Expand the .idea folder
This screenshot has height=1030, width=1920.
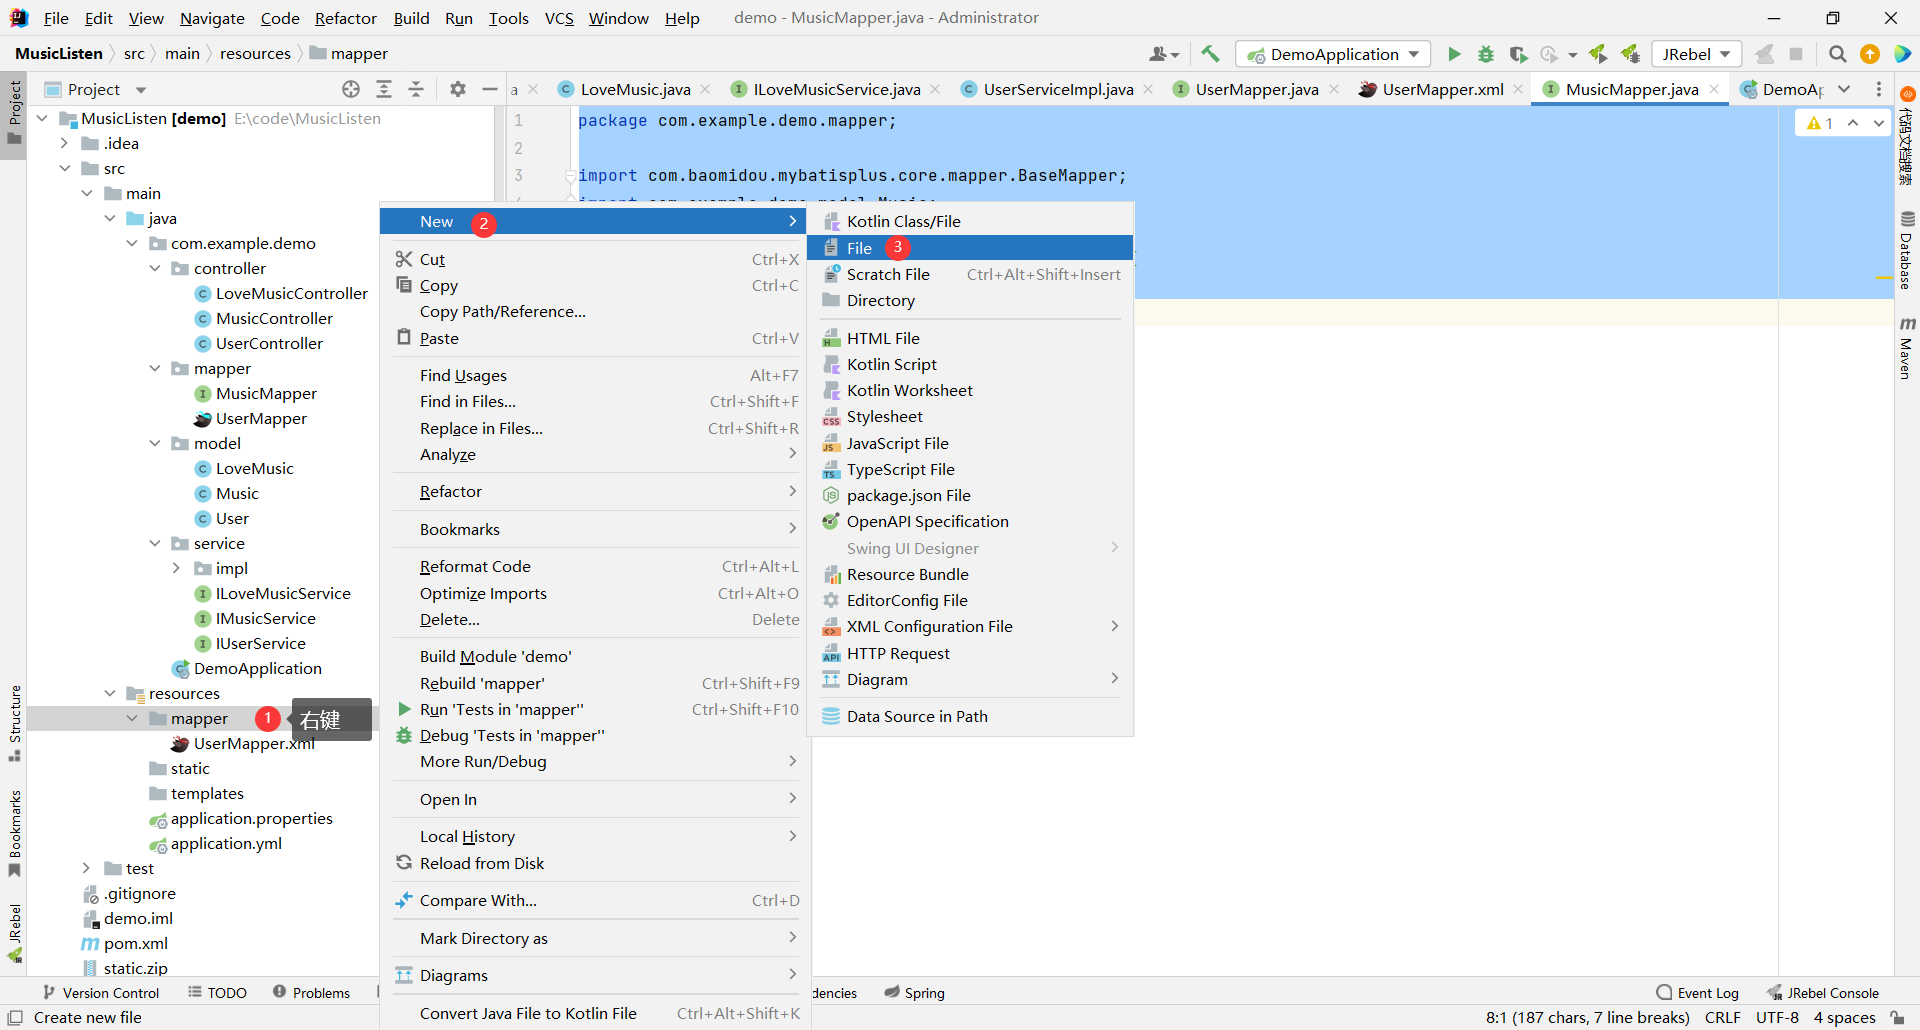point(65,143)
